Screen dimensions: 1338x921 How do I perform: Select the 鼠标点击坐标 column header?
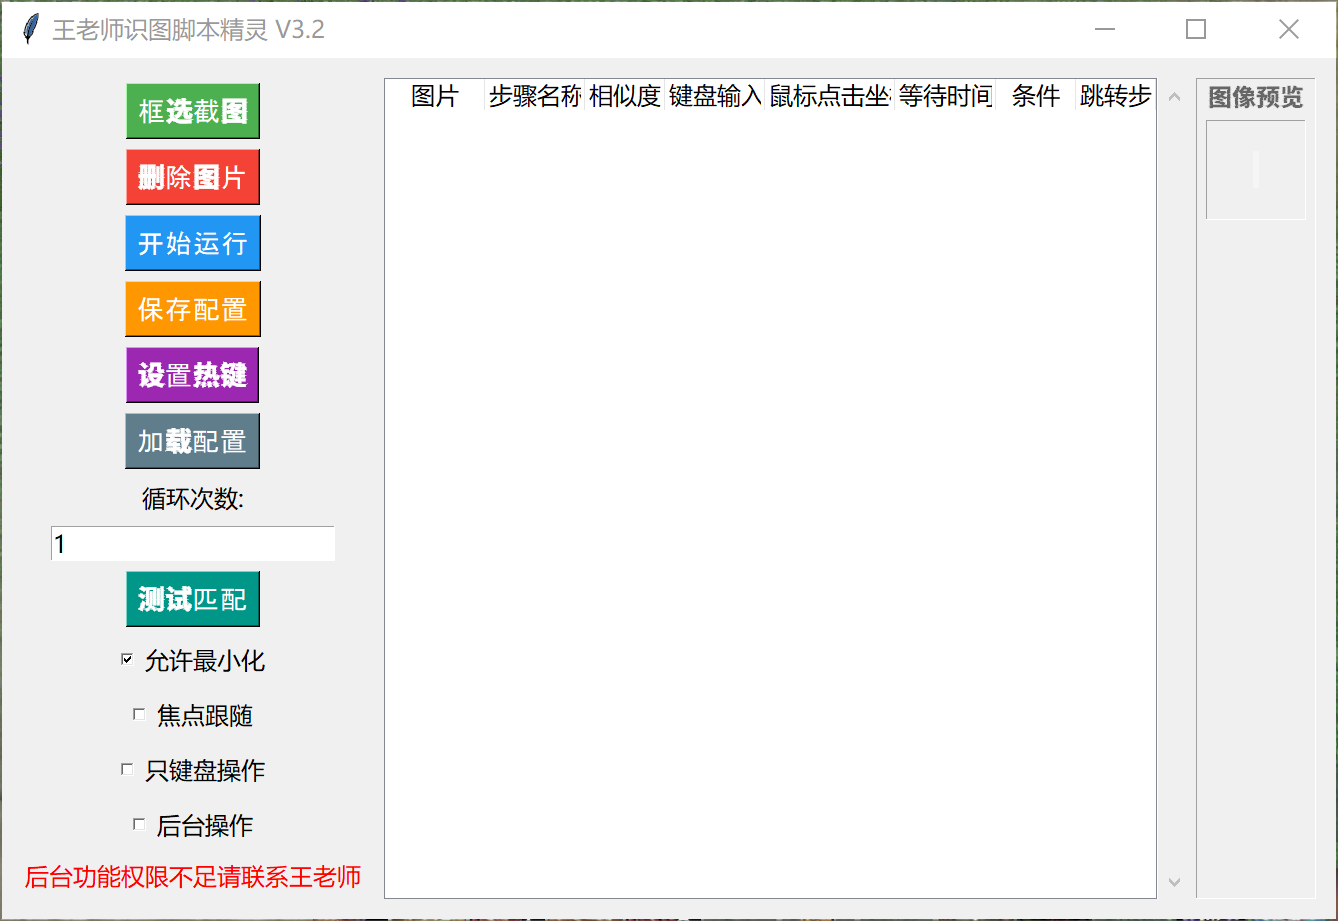coord(829,96)
